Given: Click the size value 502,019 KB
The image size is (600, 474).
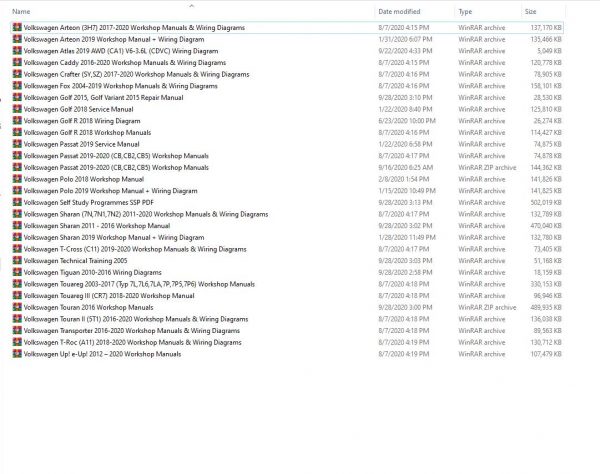Looking at the screenshot, I should pos(546,202).
